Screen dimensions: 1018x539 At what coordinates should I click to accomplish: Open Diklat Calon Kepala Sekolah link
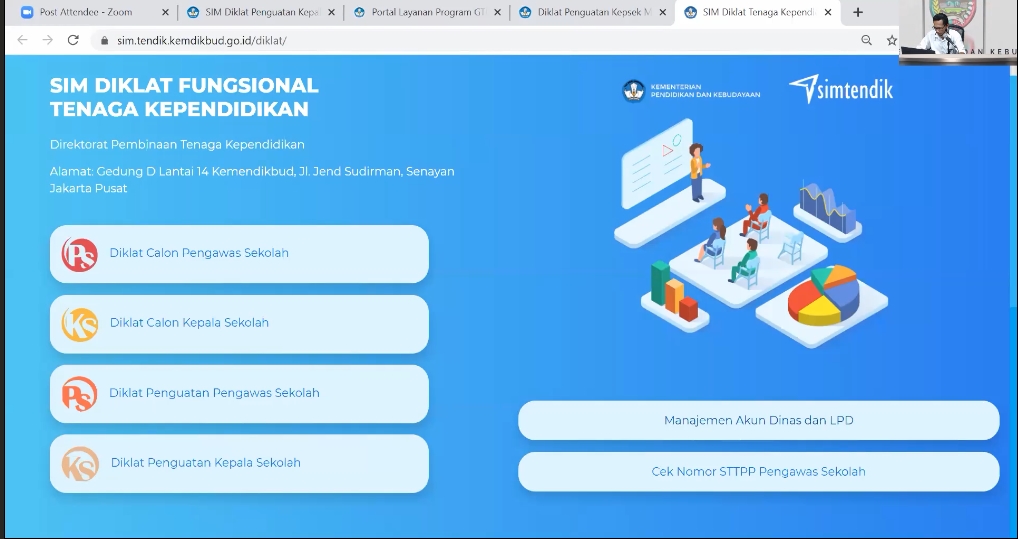coord(189,323)
